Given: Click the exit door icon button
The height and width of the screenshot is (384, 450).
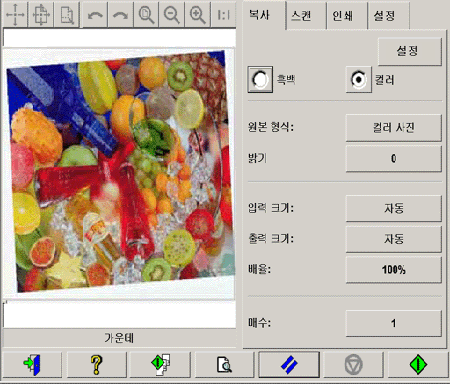Looking at the screenshot, I should click(x=32, y=364).
